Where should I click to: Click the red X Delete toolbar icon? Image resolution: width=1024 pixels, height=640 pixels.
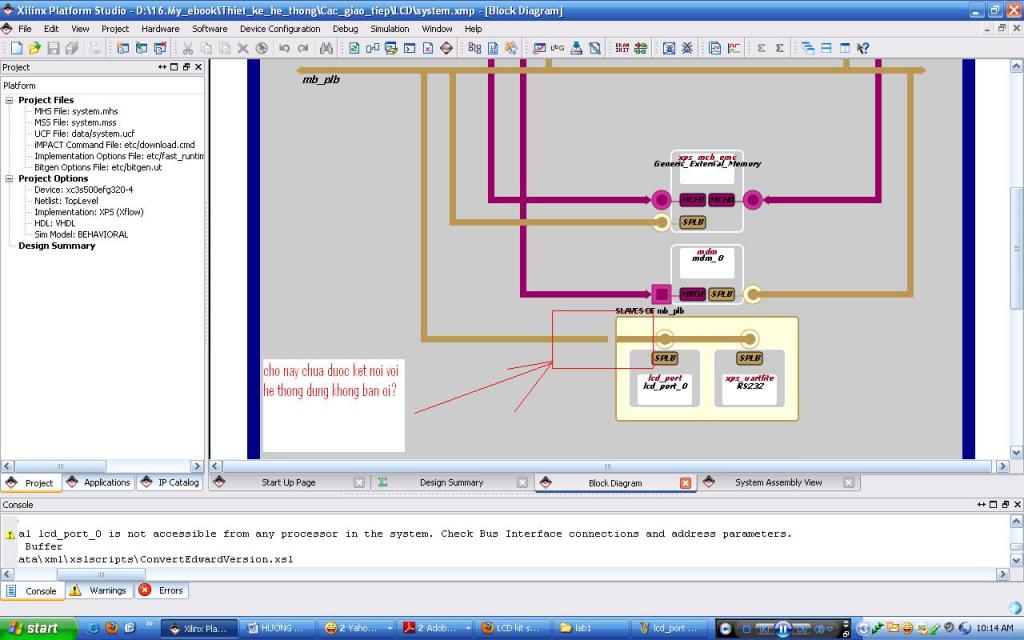click(x=428, y=48)
